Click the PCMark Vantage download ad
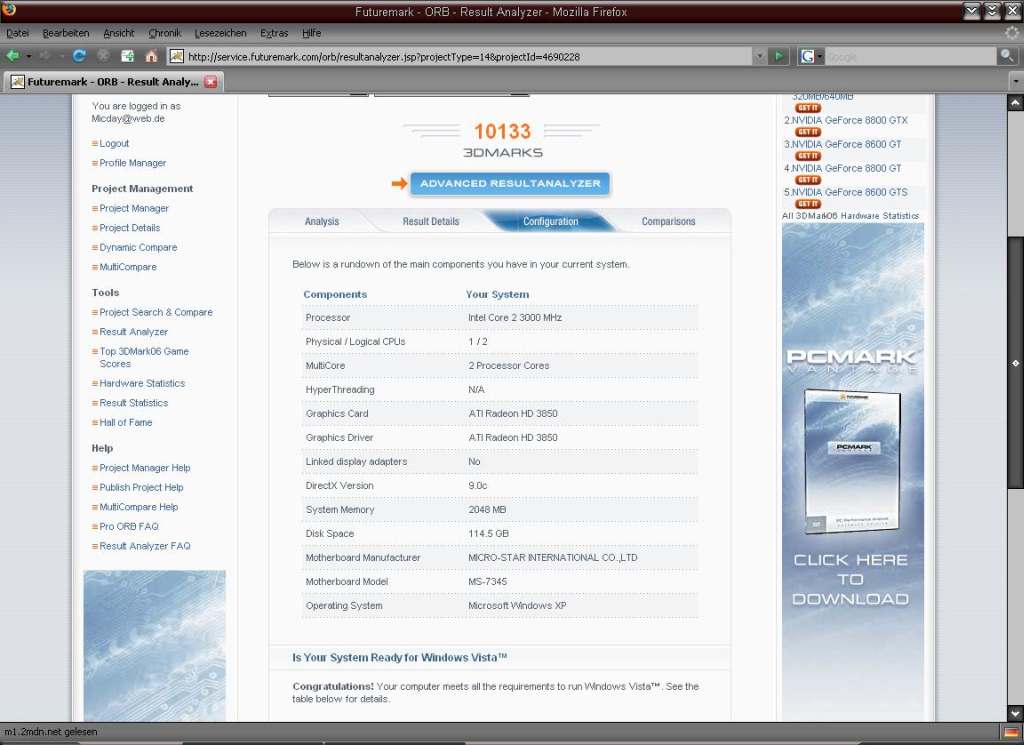The image size is (1024, 745). 853,471
